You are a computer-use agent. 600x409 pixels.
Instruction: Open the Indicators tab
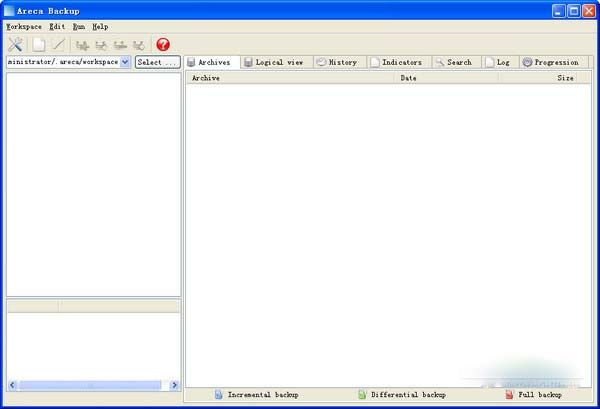click(x=399, y=62)
